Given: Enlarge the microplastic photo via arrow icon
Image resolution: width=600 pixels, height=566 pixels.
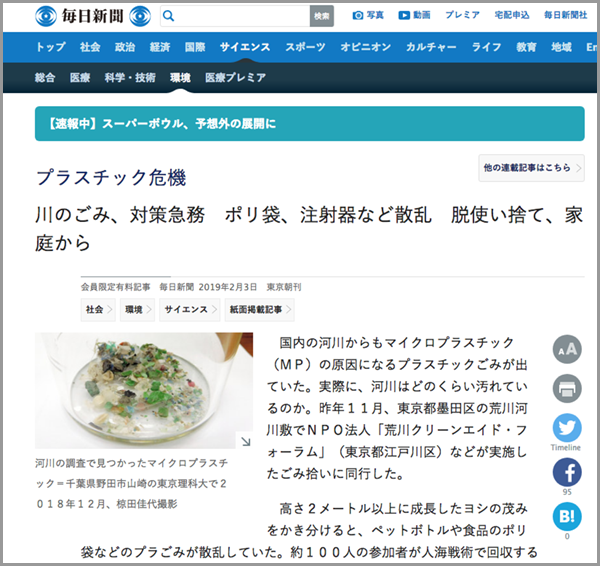Looking at the screenshot, I should (x=245, y=441).
